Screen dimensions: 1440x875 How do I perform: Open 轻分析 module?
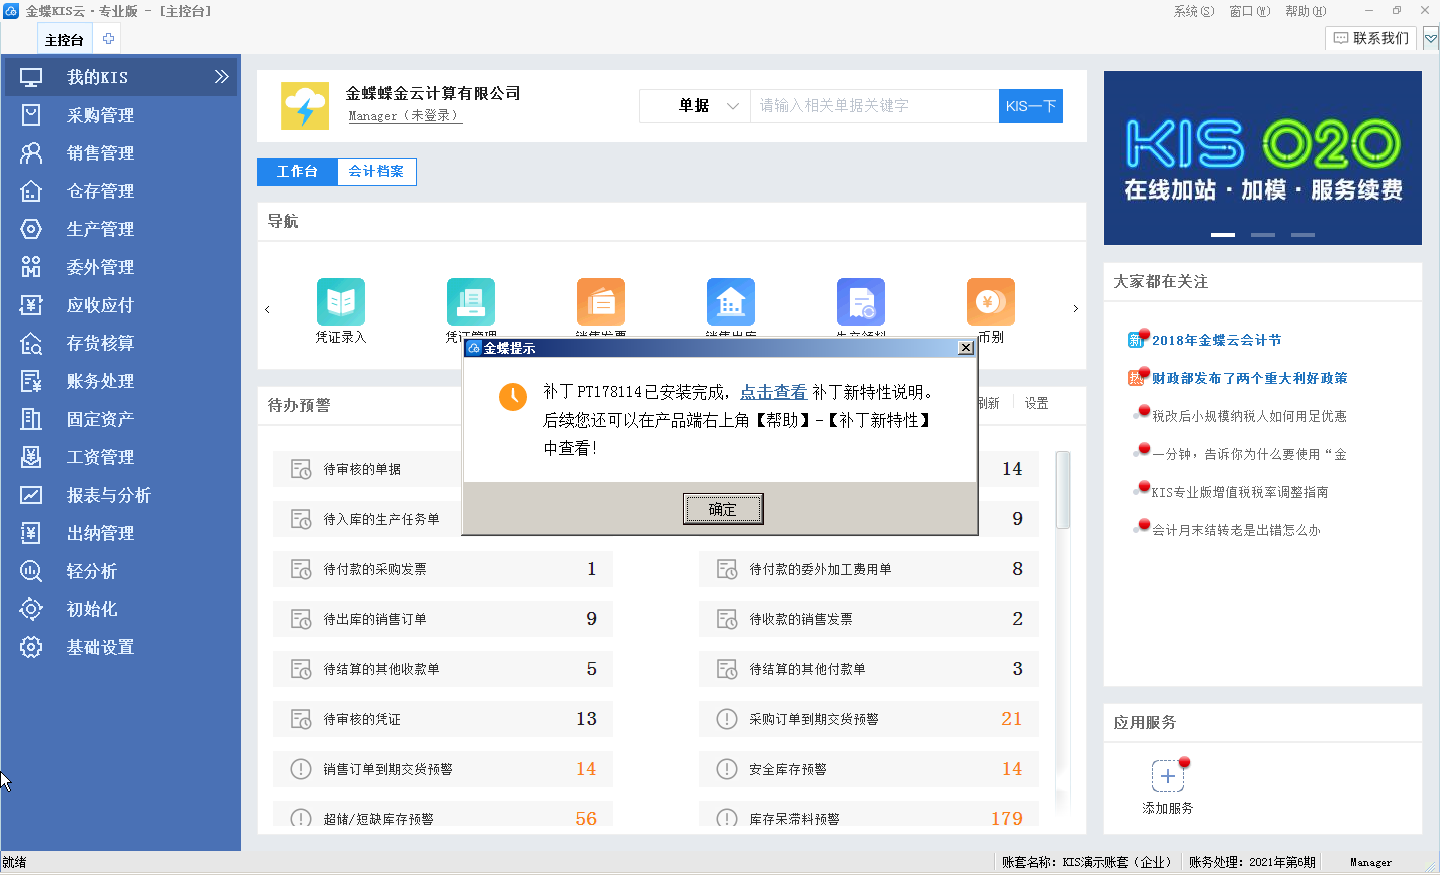(x=120, y=571)
